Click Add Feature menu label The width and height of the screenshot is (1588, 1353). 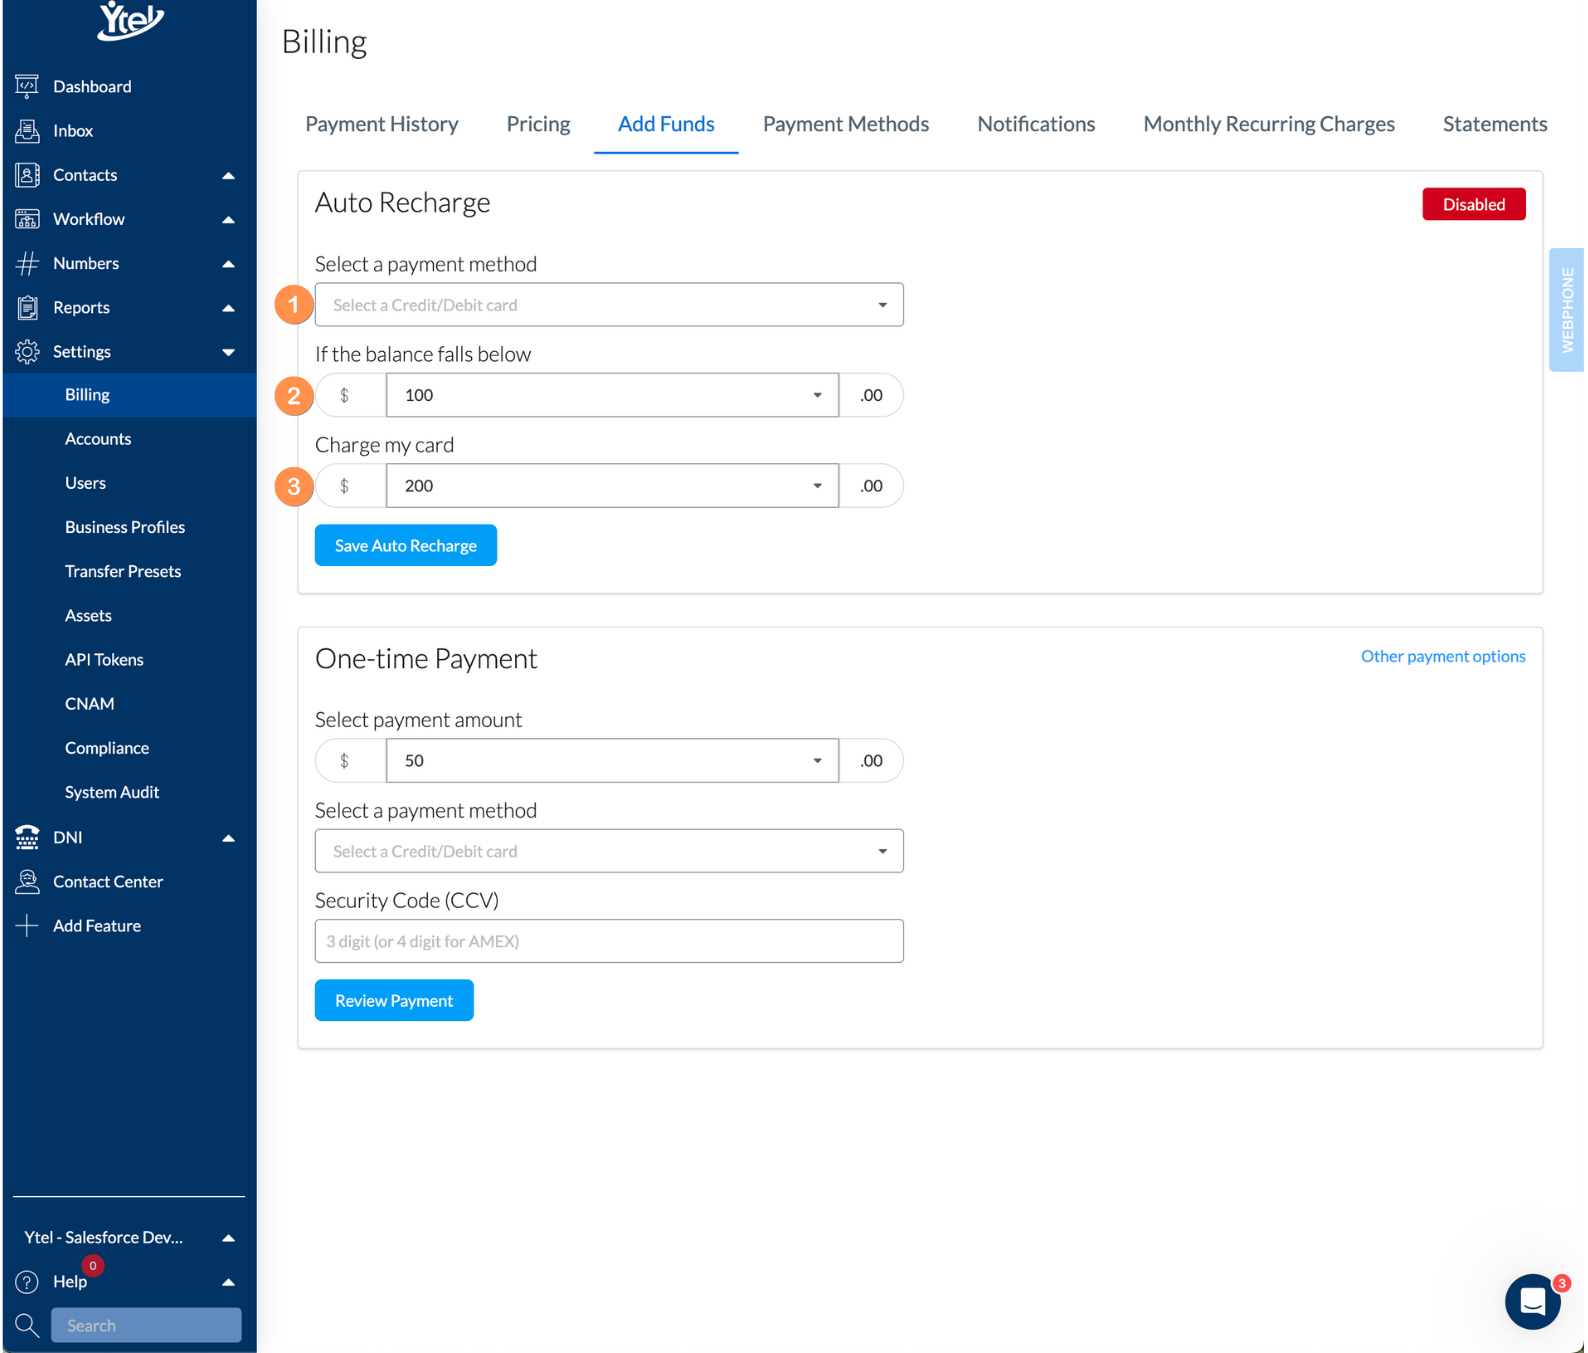click(97, 926)
